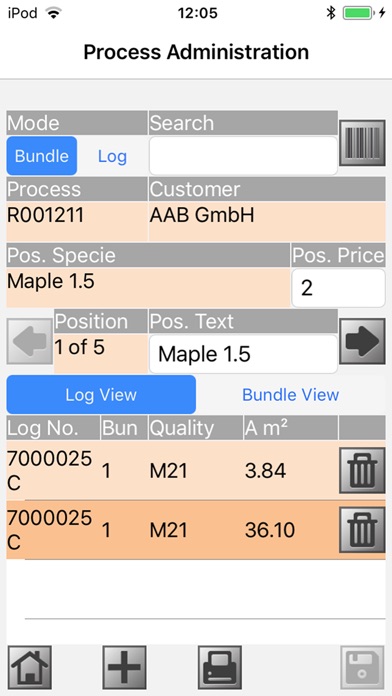The image size is (392, 696).
Task: Tap the 12:05 clock in status bar
Action: [x=198, y=13]
